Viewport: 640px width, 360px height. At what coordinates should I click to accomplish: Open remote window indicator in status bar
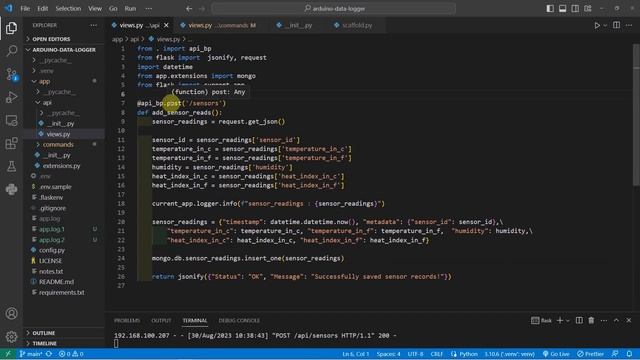click(x=8, y=354)
